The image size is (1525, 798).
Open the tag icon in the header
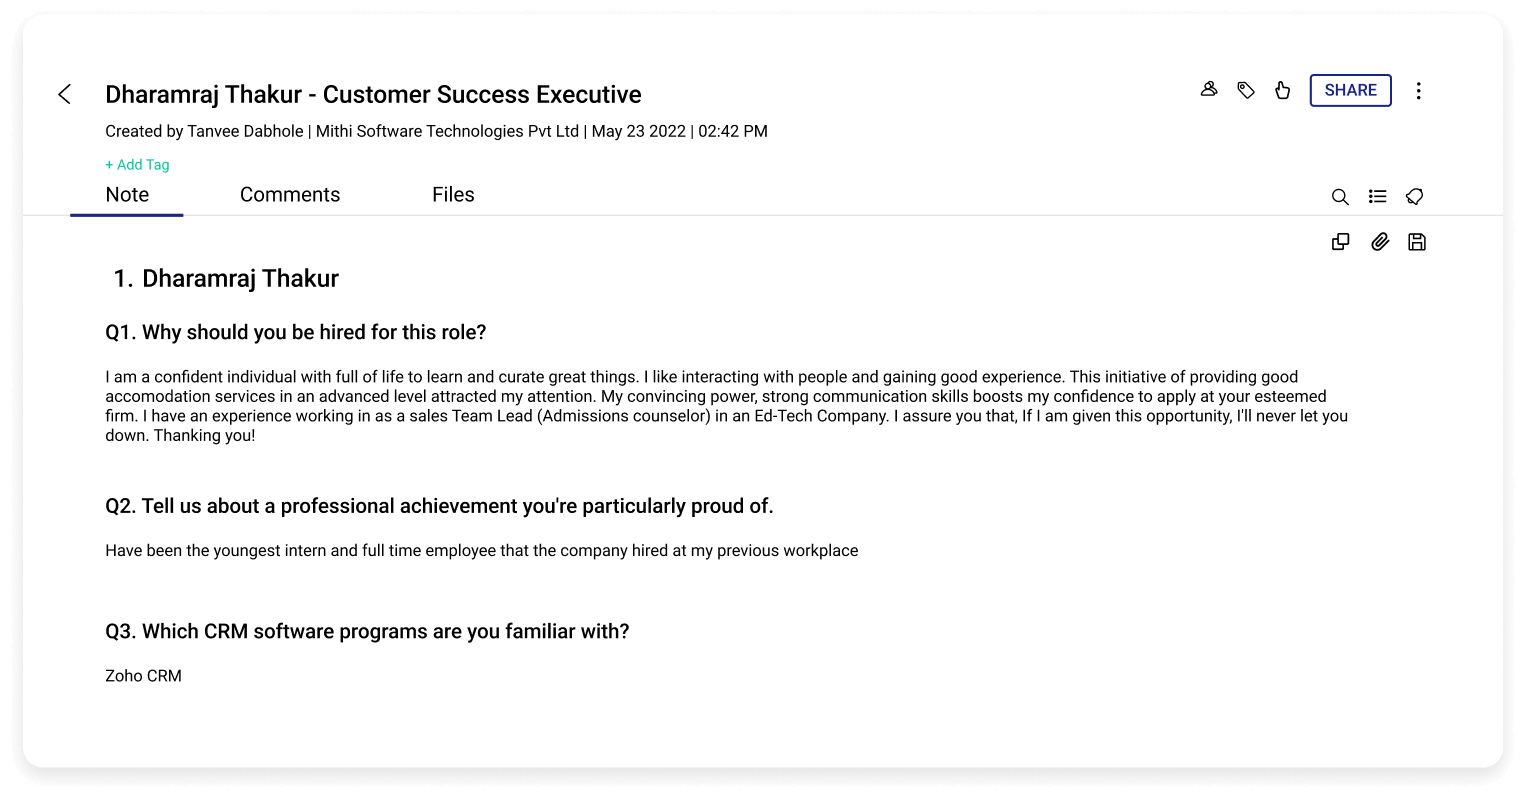(x=1246, y=89)
